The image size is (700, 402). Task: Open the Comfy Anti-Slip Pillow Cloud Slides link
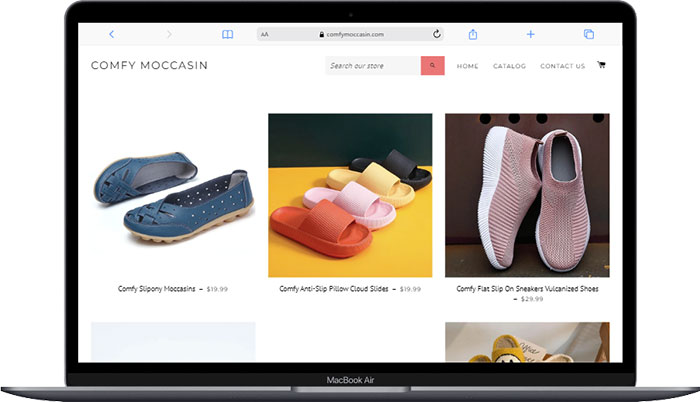coord(334,289)
